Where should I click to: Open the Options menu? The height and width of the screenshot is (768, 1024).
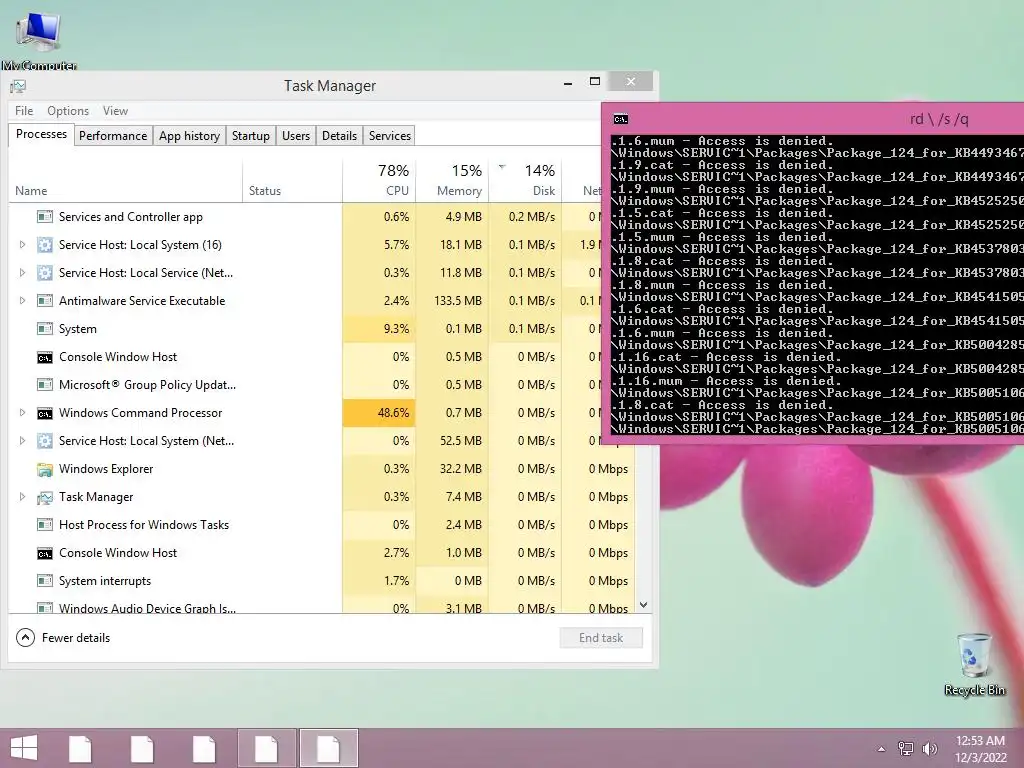click(68, 111)
